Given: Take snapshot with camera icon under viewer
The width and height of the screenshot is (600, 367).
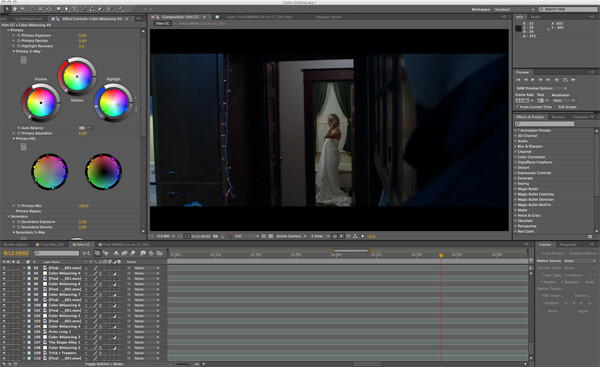Looking at the screenshot, I should [x=215, y=236].
